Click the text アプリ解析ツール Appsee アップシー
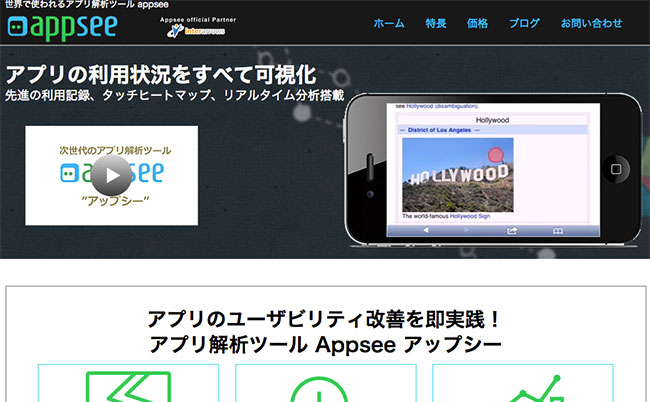The image size is (650, 402). click(x=325, y=344)
